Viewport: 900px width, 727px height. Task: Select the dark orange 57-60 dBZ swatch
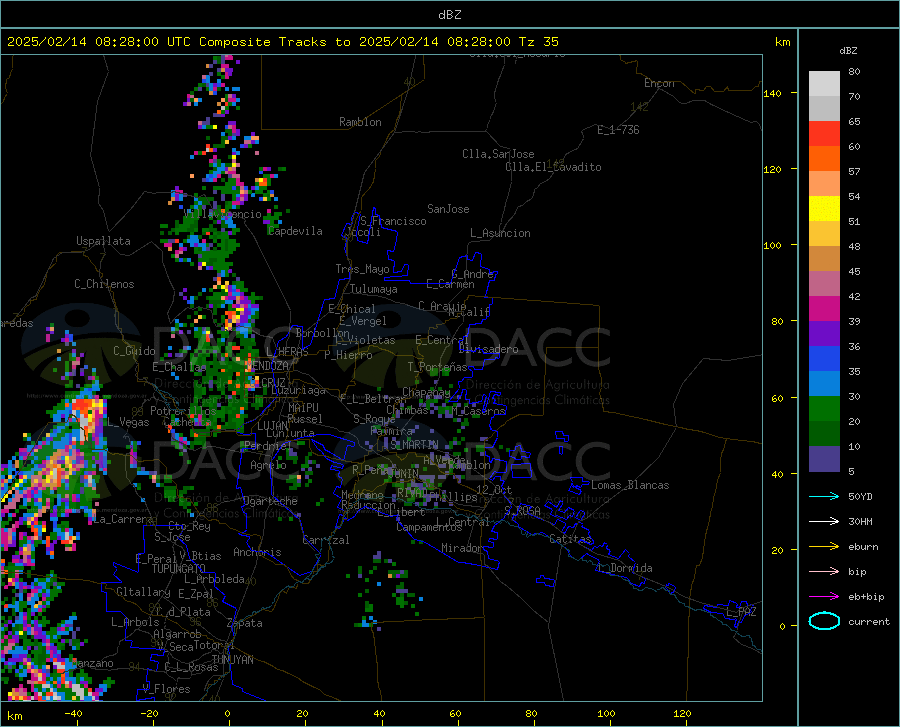coord(824,159)
